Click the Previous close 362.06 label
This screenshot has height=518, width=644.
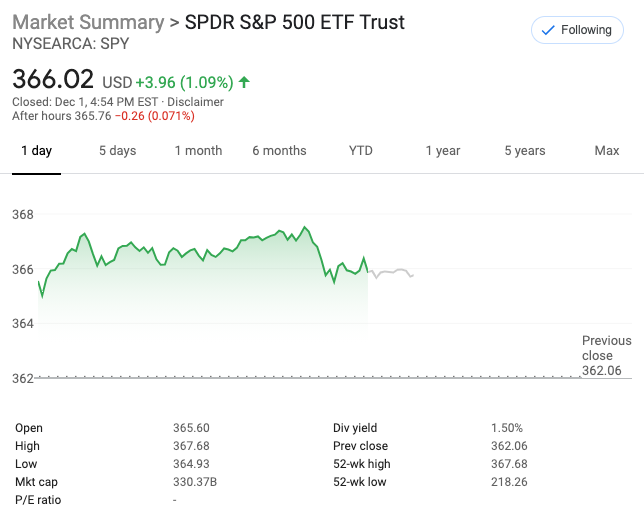pyautogui.click(x=606, y=355)
